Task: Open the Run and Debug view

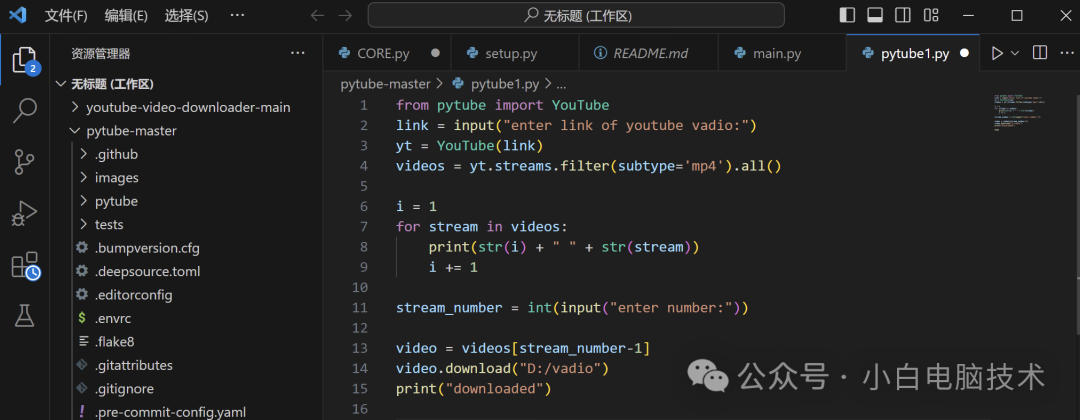Action: pyautogui.click(x=25, y=213)
